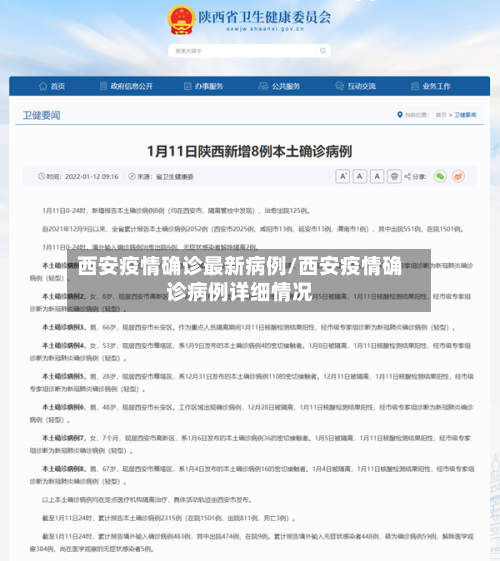Click the search magnifier icon

[x=323, y=51]
